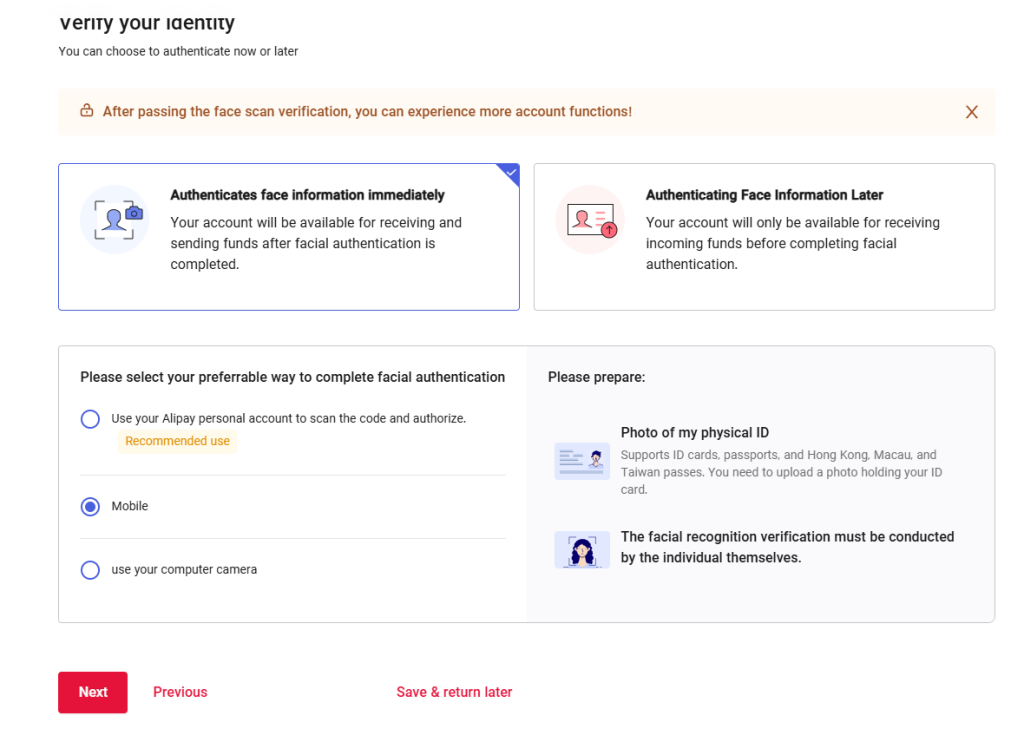Click the blue checkmark corner badge
The image size is (1024, 742).
point(510,173)
